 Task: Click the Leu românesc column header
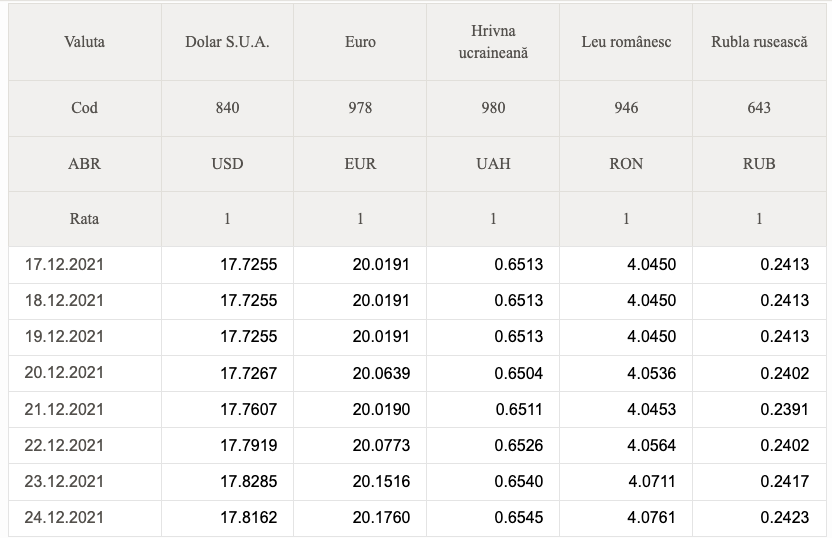click(626, 42)
